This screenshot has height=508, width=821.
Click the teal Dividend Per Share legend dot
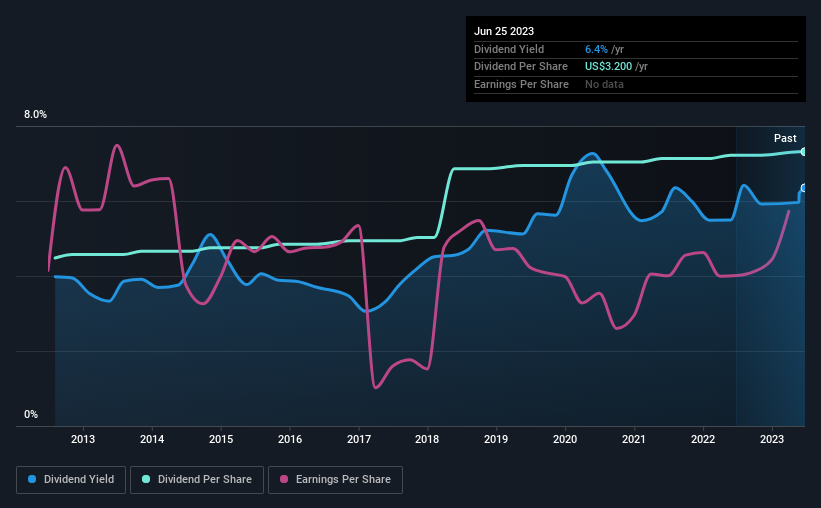point(146,479)
